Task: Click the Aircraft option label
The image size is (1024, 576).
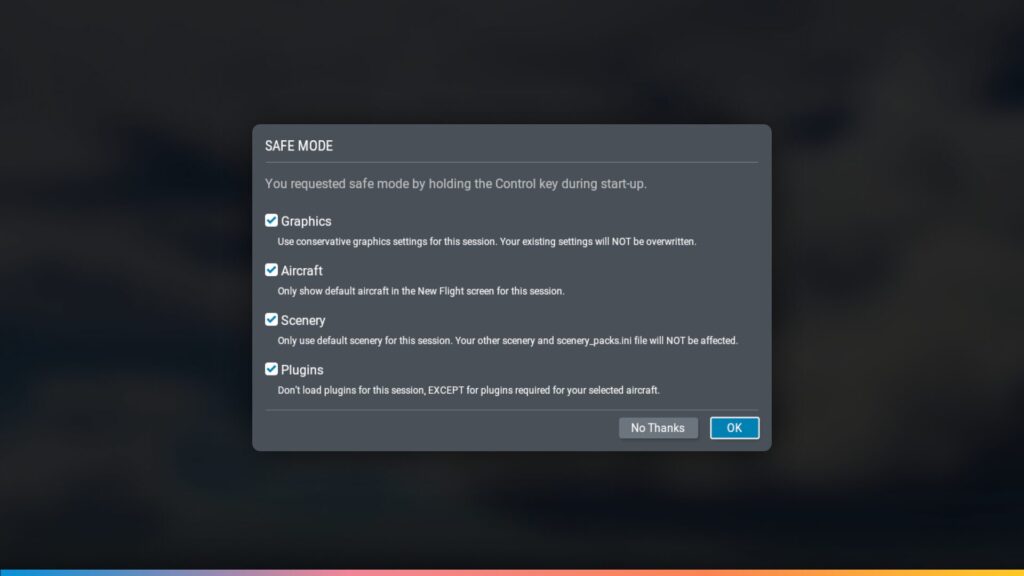Action: coord(302,270)
